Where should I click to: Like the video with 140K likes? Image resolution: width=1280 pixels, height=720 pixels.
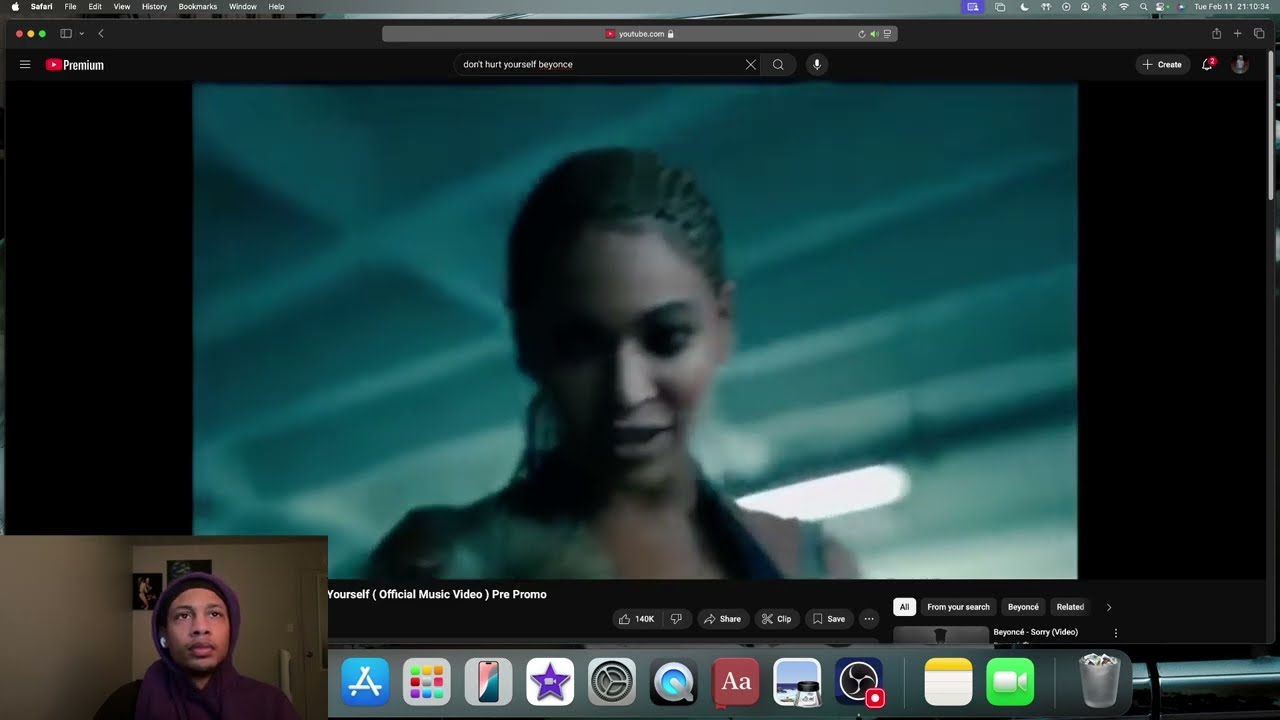point(635,619)
